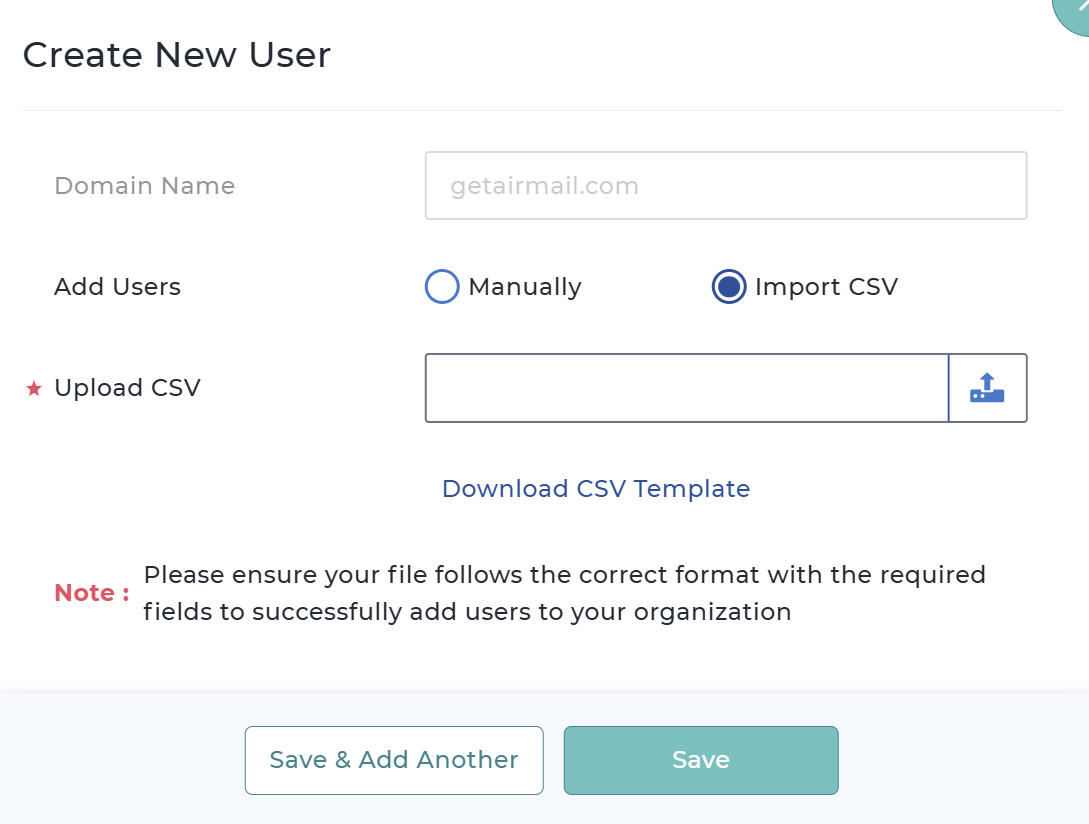This screenshot has width=1089, height=824.
Task: Open the Download CSV Template link
Action: (x=596, y=489)
